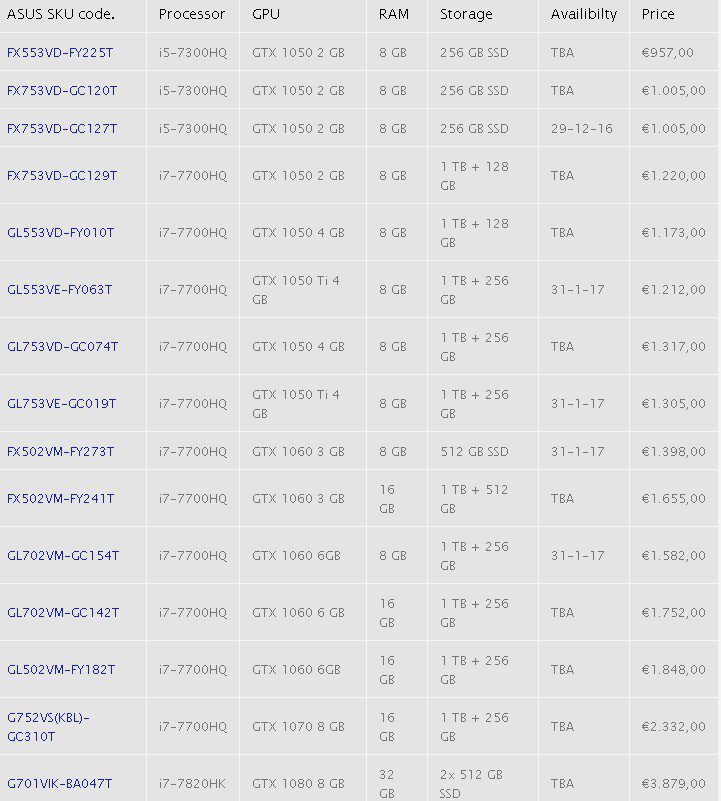This screenshot has width=721, height=801.
Task: Open the G701VIK-BA047T SKU link
Action: tap(60, 784)
